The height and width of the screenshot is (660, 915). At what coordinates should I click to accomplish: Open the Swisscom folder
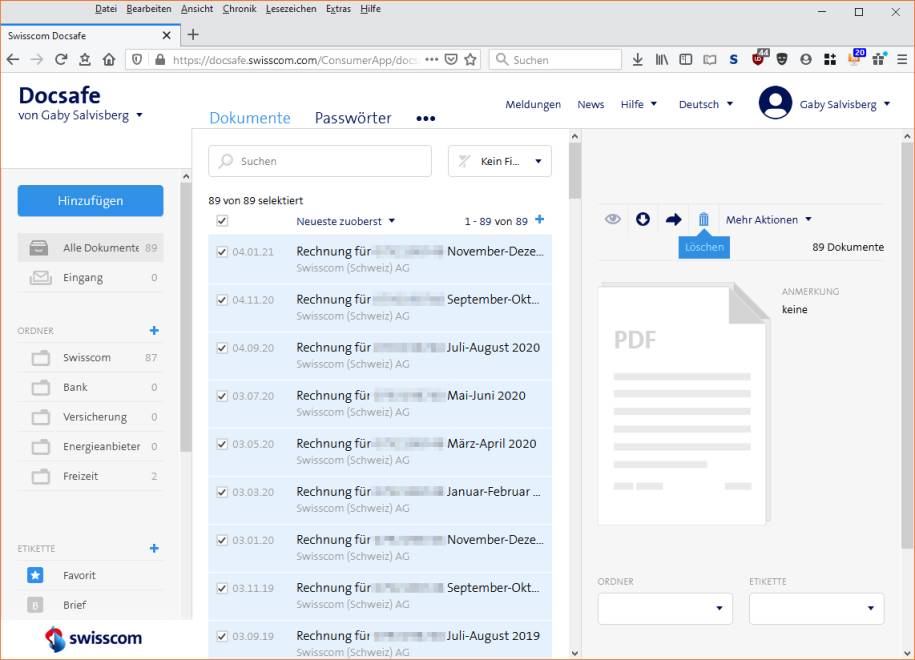coord(90,358)
